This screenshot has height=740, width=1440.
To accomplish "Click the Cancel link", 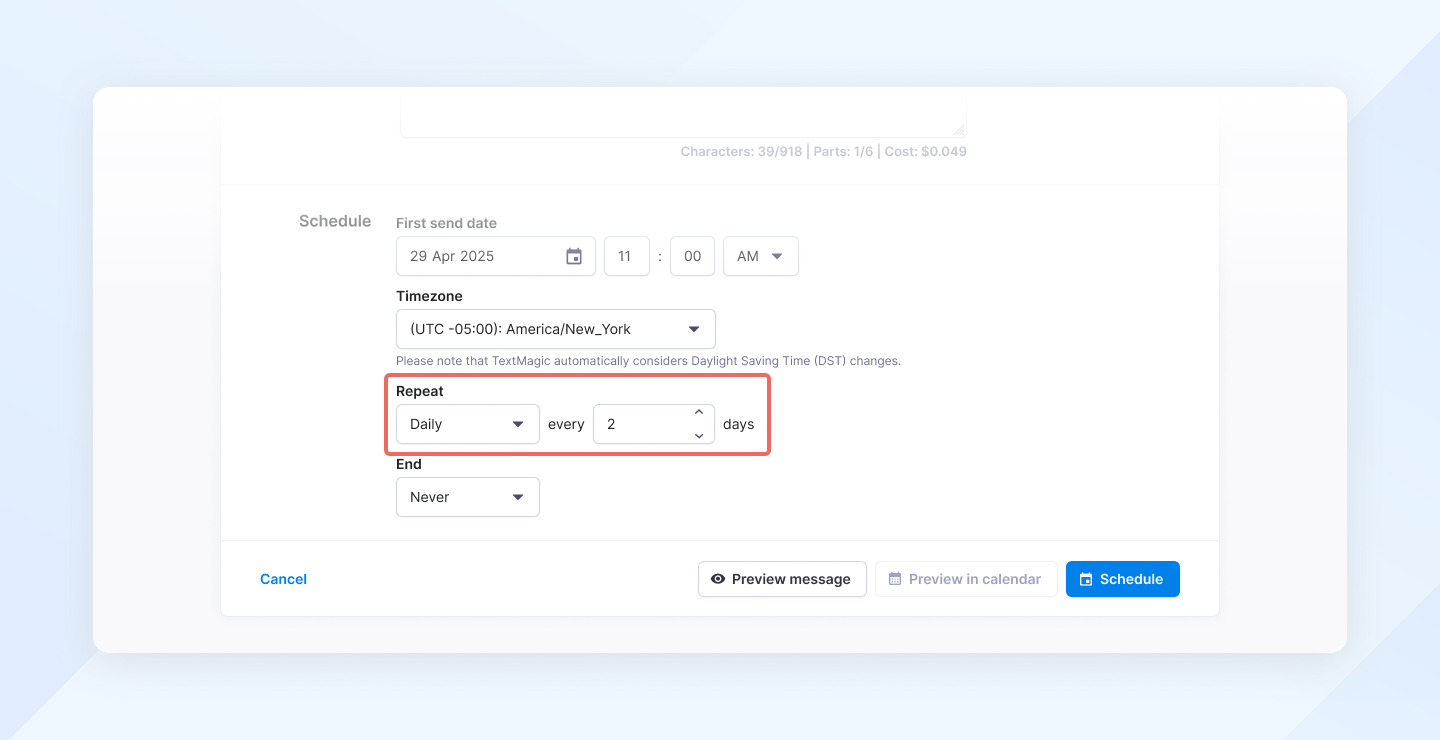I will point(283,579).
